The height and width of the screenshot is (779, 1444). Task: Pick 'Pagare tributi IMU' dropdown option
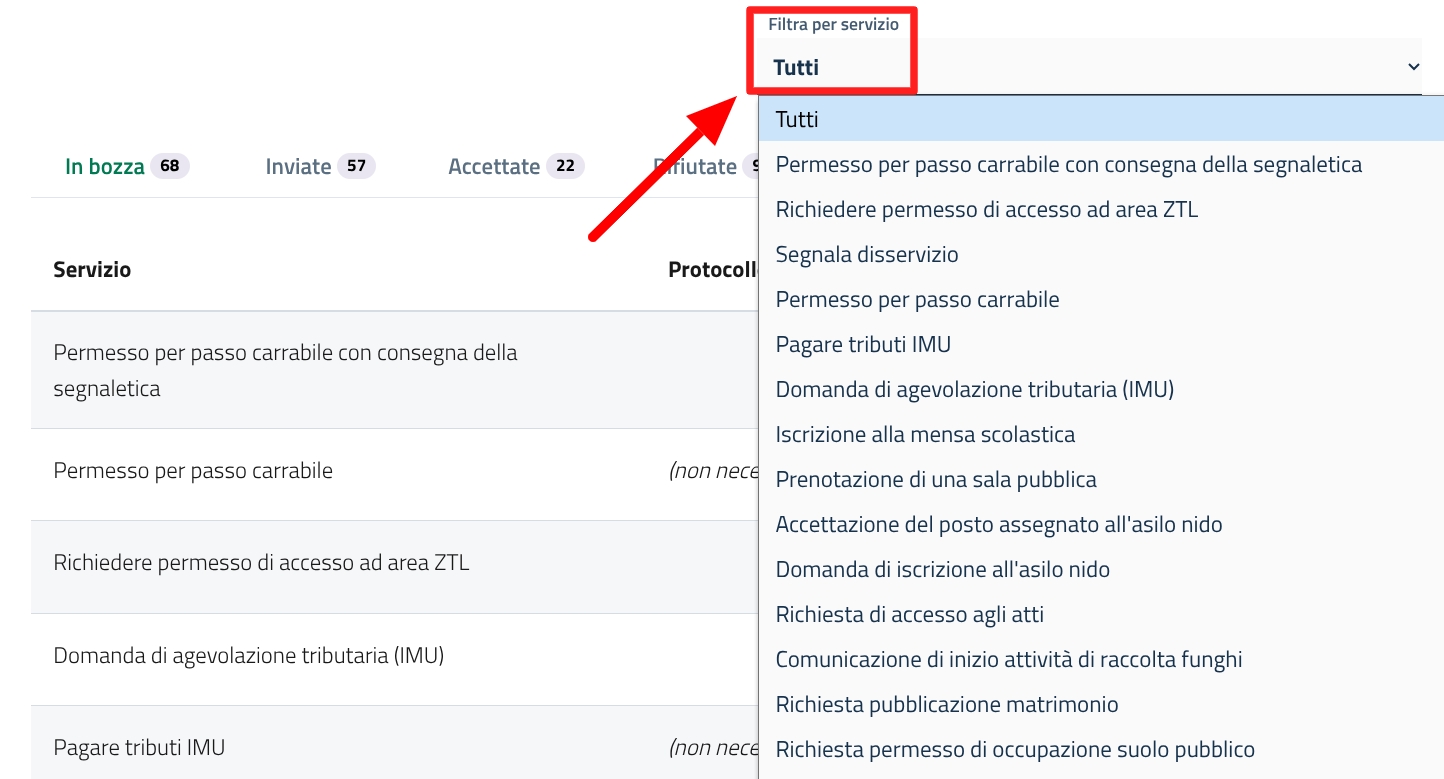tap(863, 345)
